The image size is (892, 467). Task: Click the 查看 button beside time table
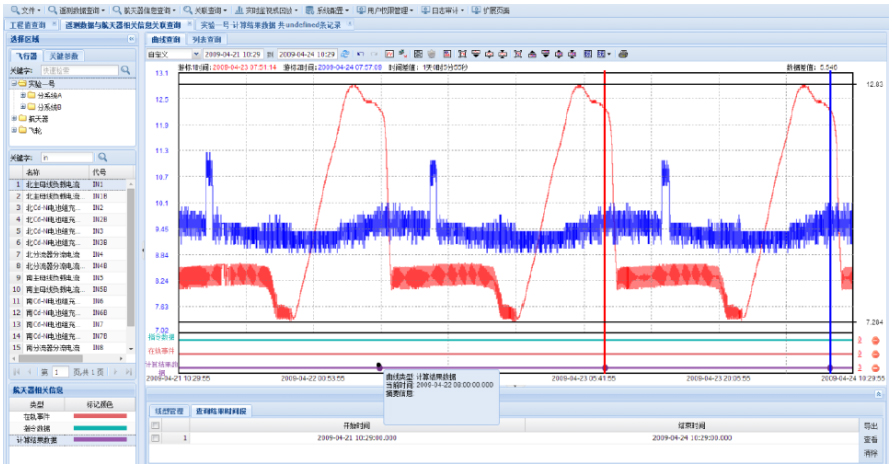pyautogui.click(x=871, y=438)
